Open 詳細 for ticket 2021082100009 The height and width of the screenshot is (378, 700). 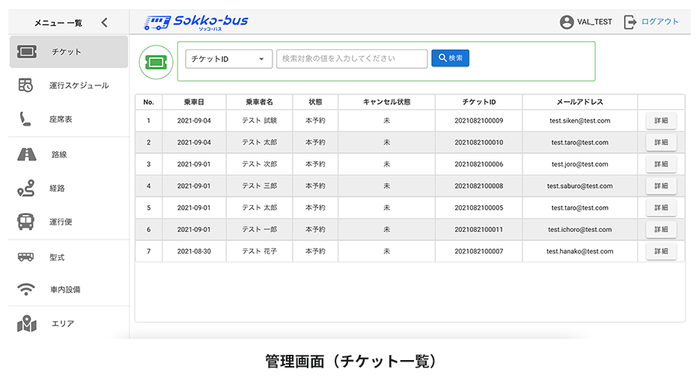pyautogui.click(x=661, y=120)
